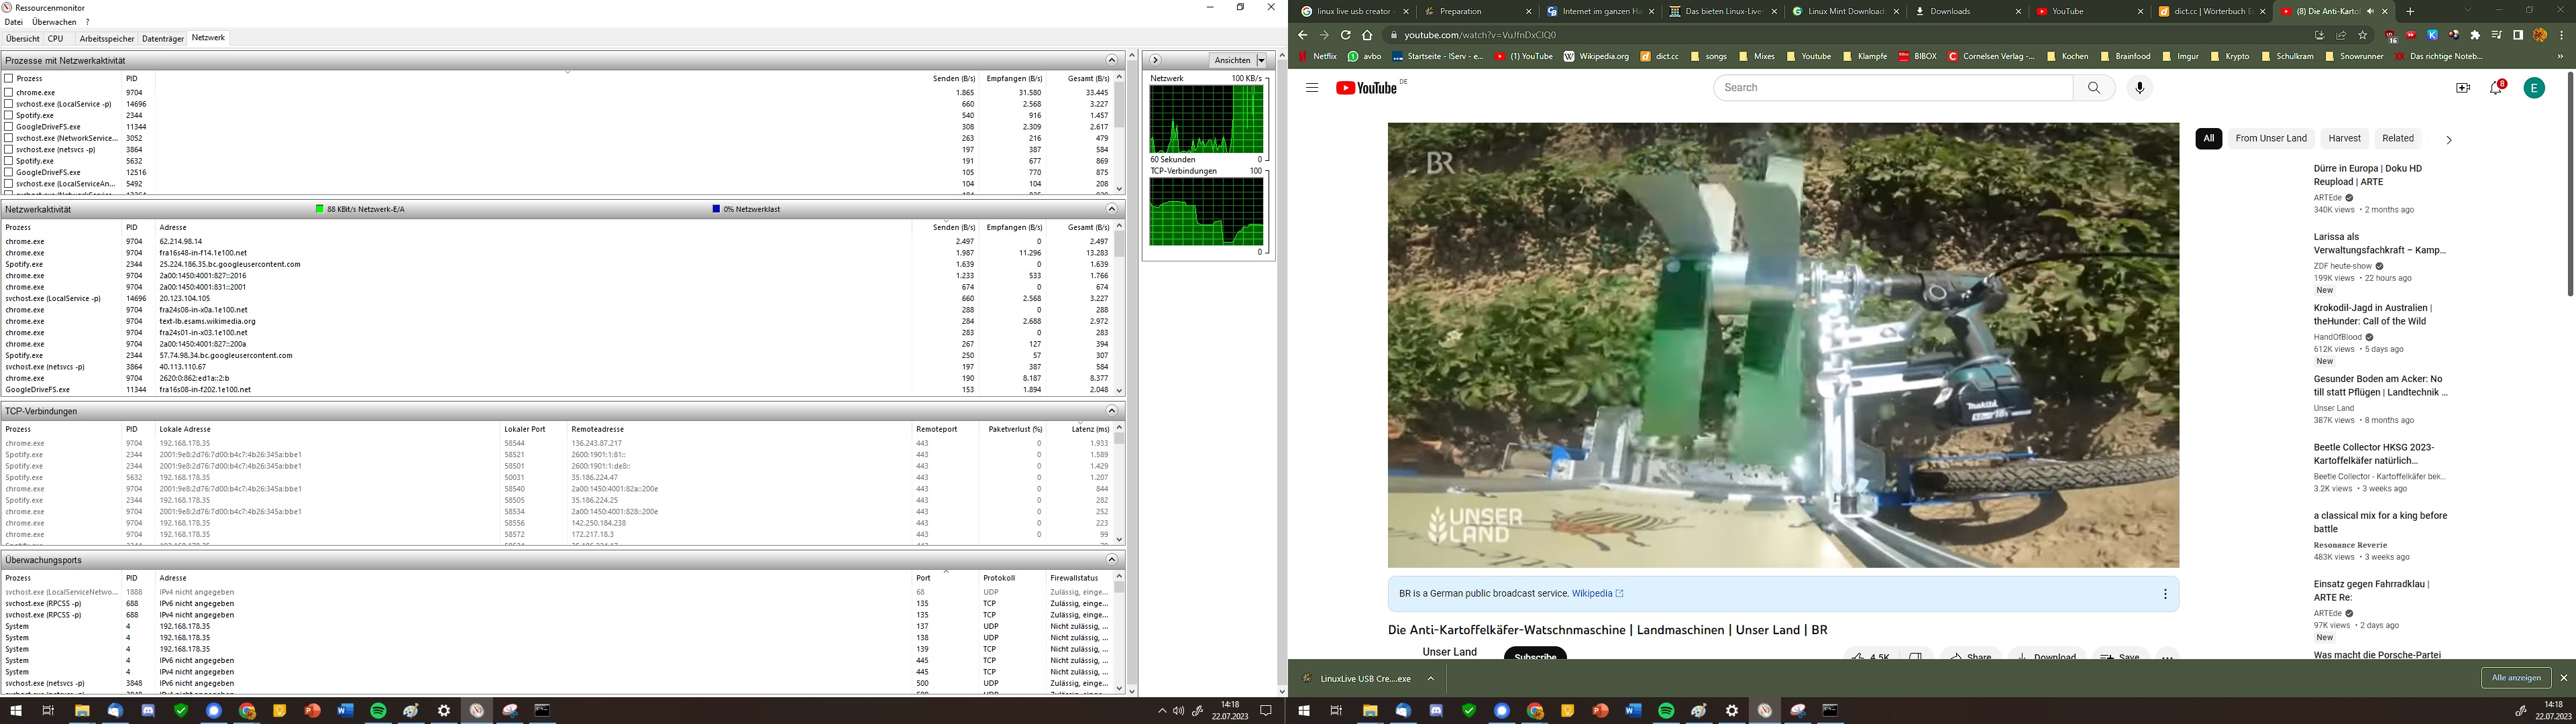The height and width of the screenshot is (724, 2576).
Task: Select the GoogleDriveFS.exe 11344 checkbox
Action: coord(9,127)
